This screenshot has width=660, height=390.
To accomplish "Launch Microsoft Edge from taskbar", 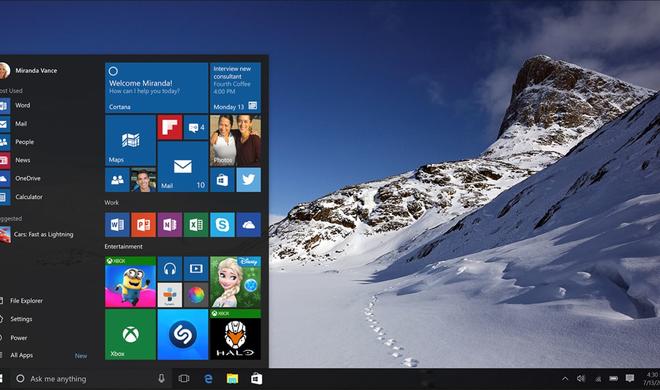I will coord(208,379).
